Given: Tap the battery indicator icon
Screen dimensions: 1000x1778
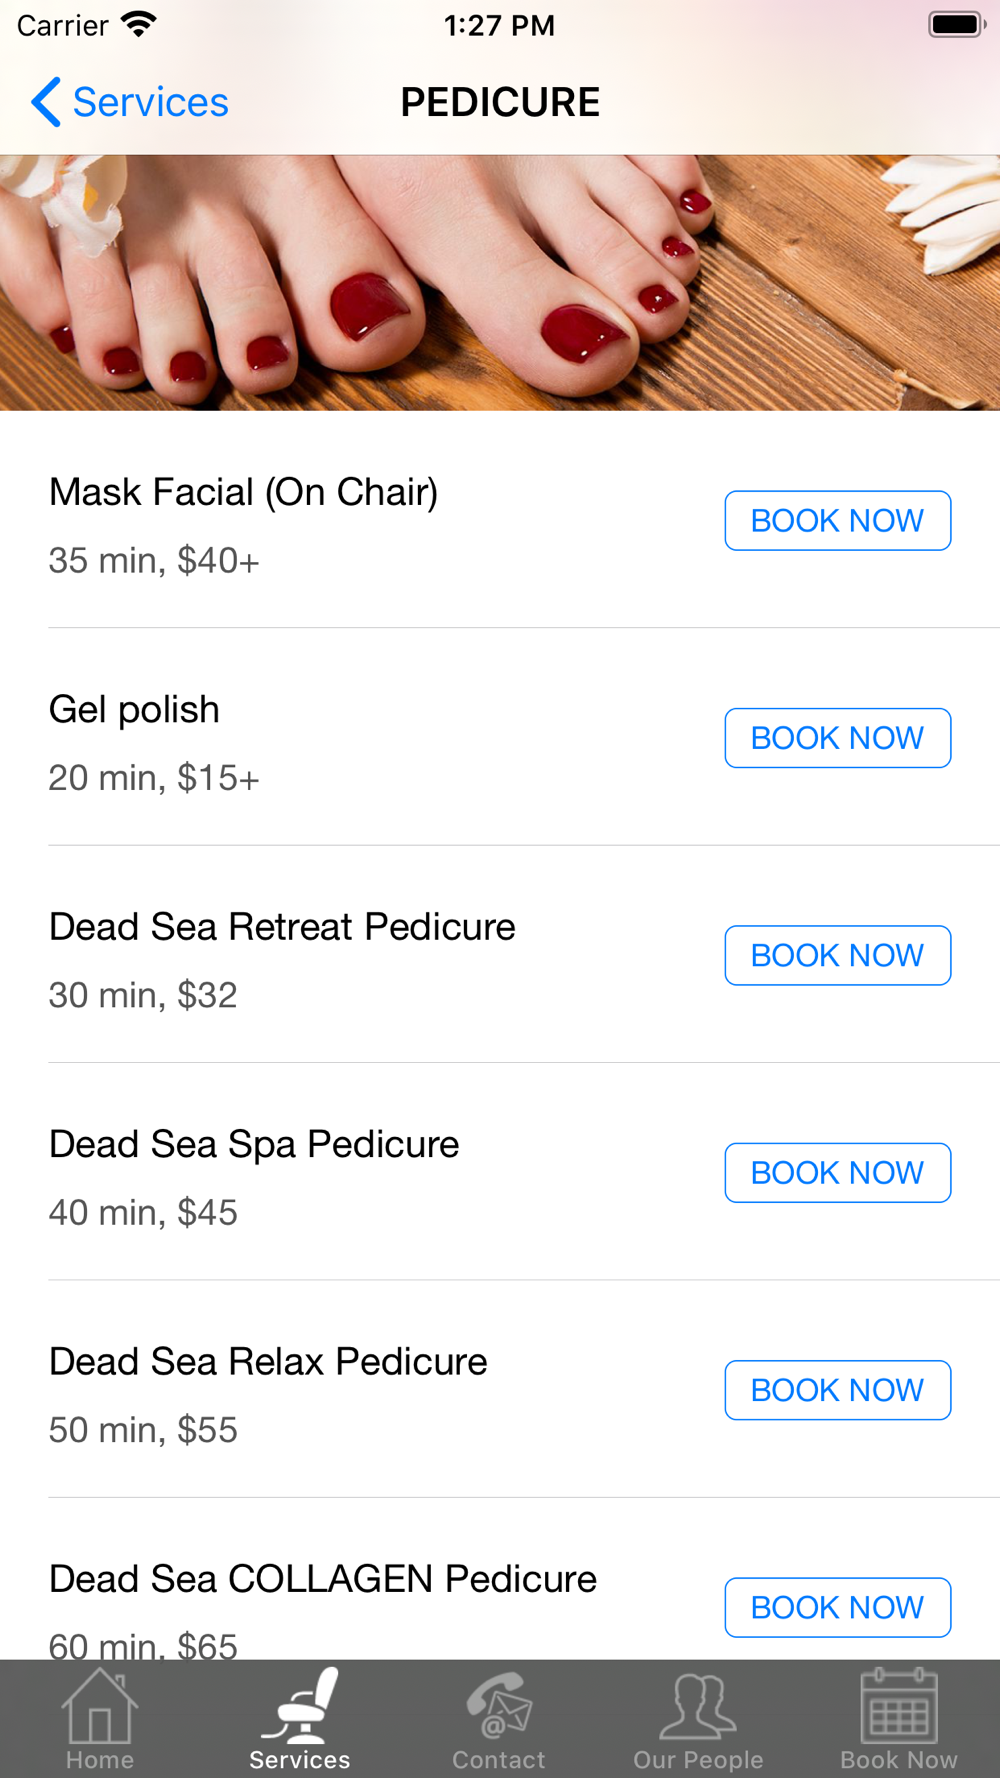Looking at the screenshot, I should [x=956, y=24].
